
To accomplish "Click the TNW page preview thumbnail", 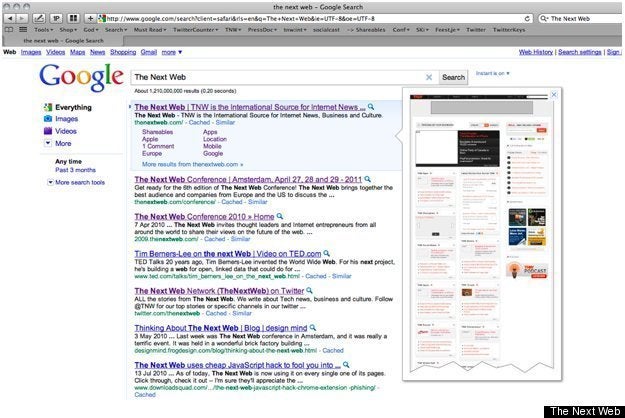I will [x=482, y=232].
